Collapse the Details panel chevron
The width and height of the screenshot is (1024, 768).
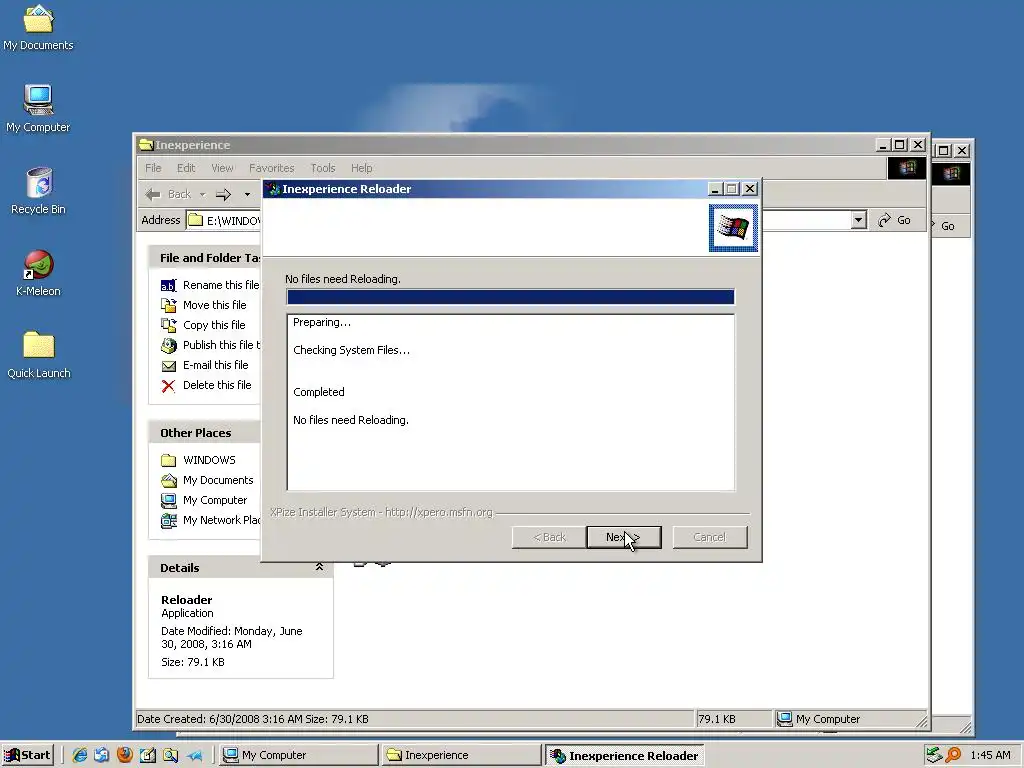(319, 567)
